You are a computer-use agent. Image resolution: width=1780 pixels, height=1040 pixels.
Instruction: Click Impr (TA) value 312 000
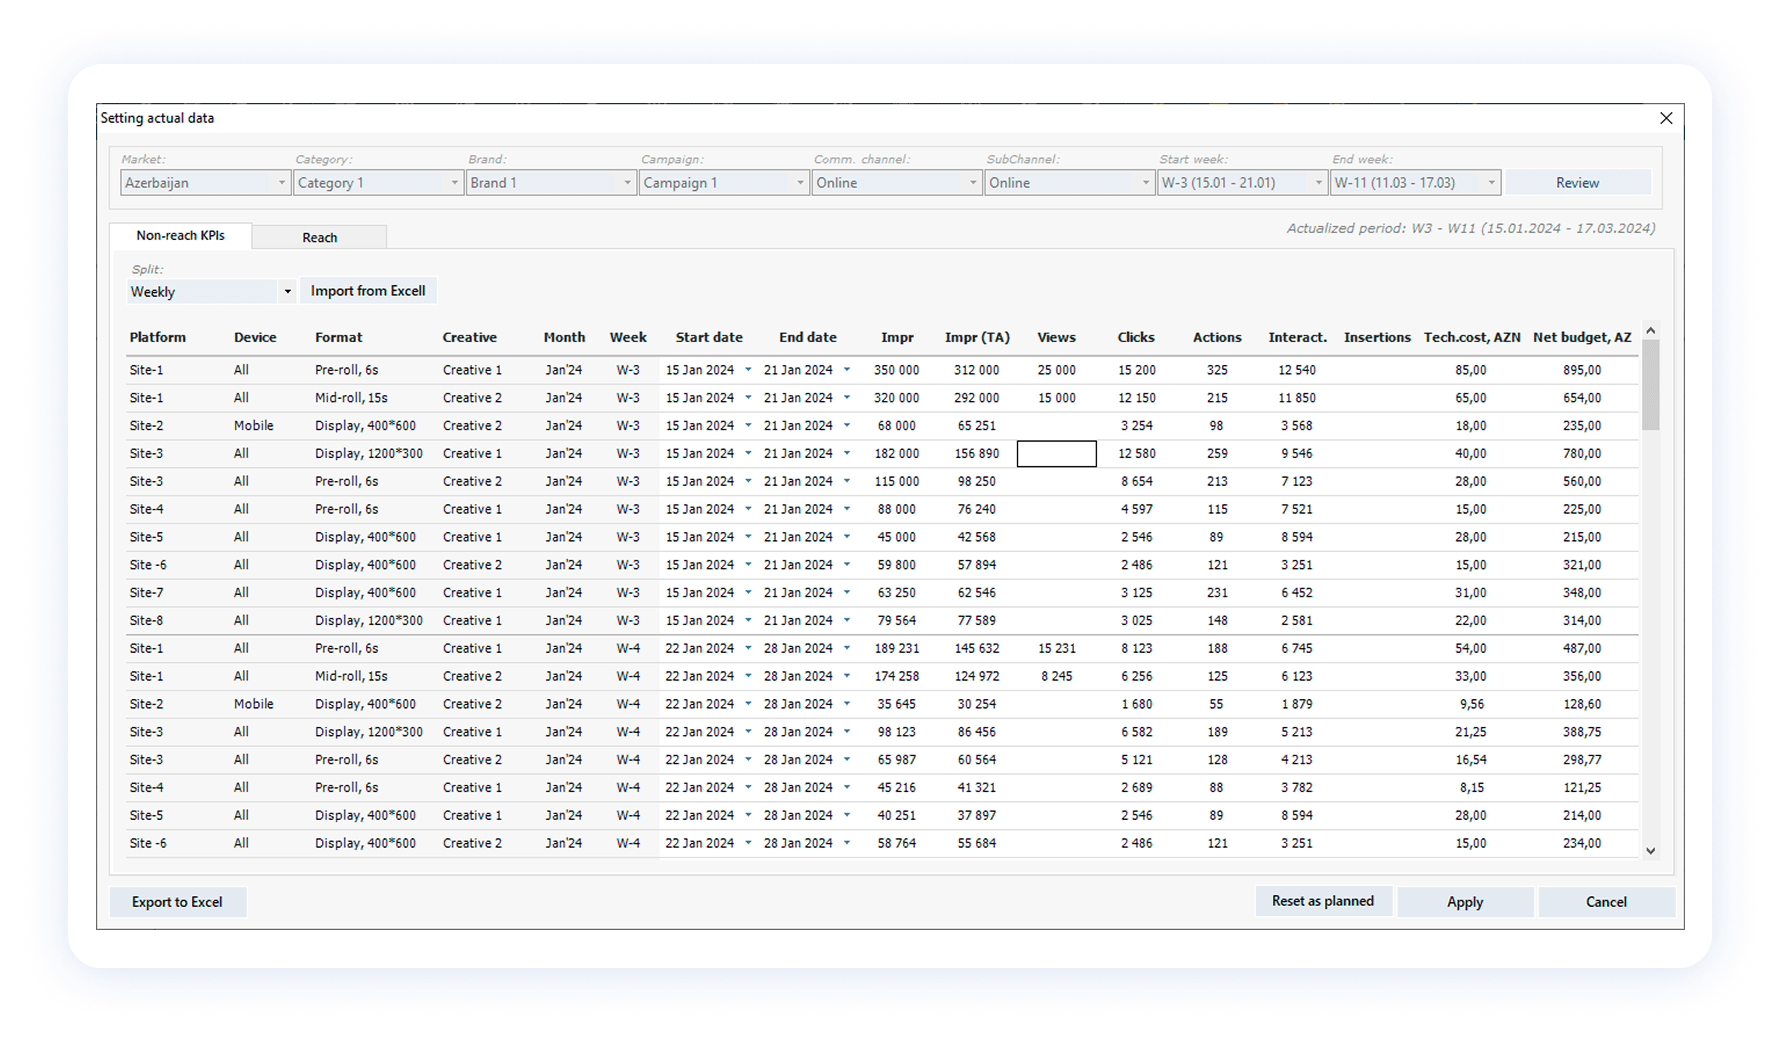pyautogui.click(x=977, y=370)
